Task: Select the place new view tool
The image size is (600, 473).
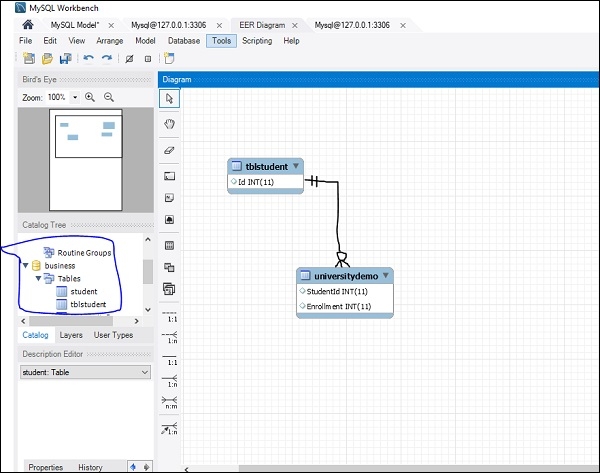Action: (x=169, y=267)
